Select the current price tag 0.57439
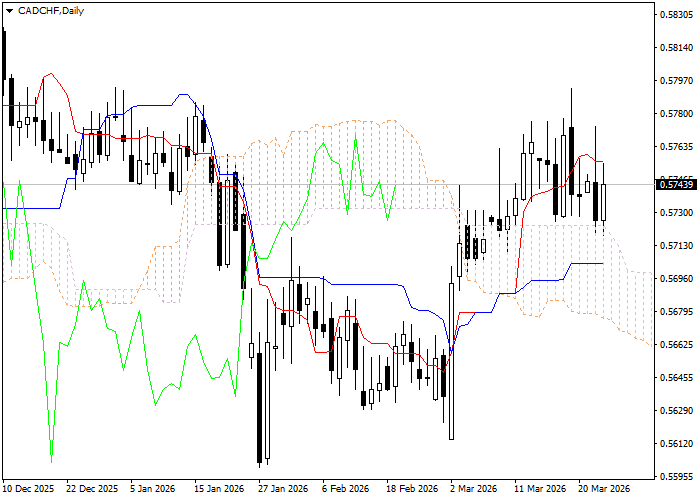The width and height of the screenshot is (700, 500). pos(677,184)
